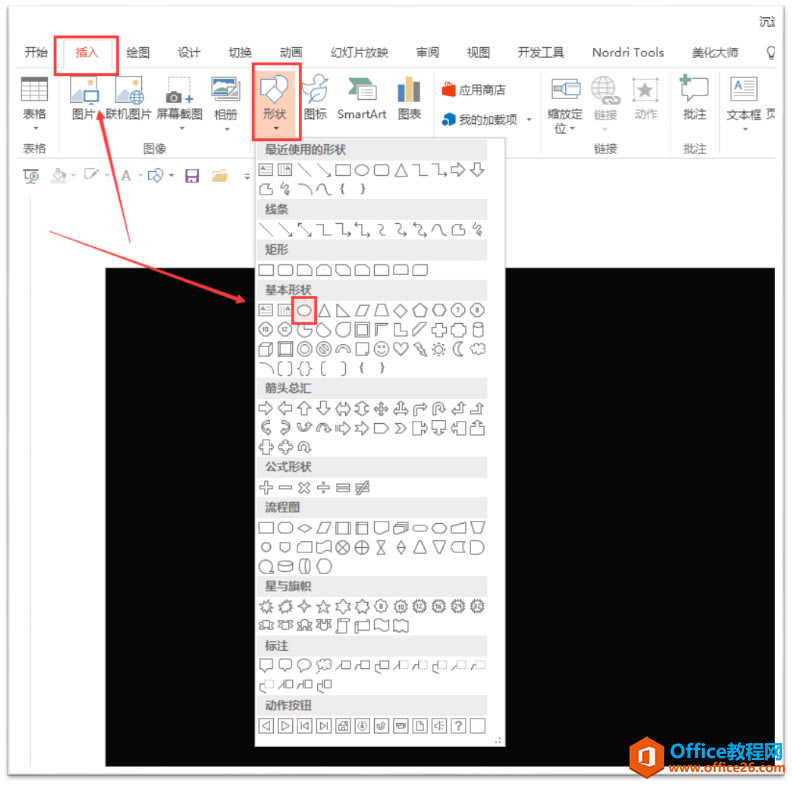This screenshot has height=785, width=792.
Task: Click the 图表 chart button
Action: (x=409, y=99)
